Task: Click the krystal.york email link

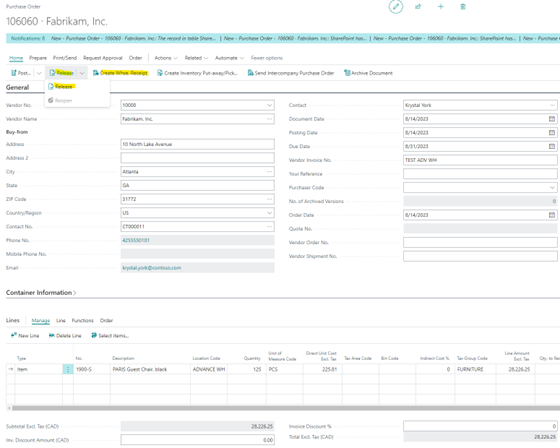Action: tap(151, 268)
